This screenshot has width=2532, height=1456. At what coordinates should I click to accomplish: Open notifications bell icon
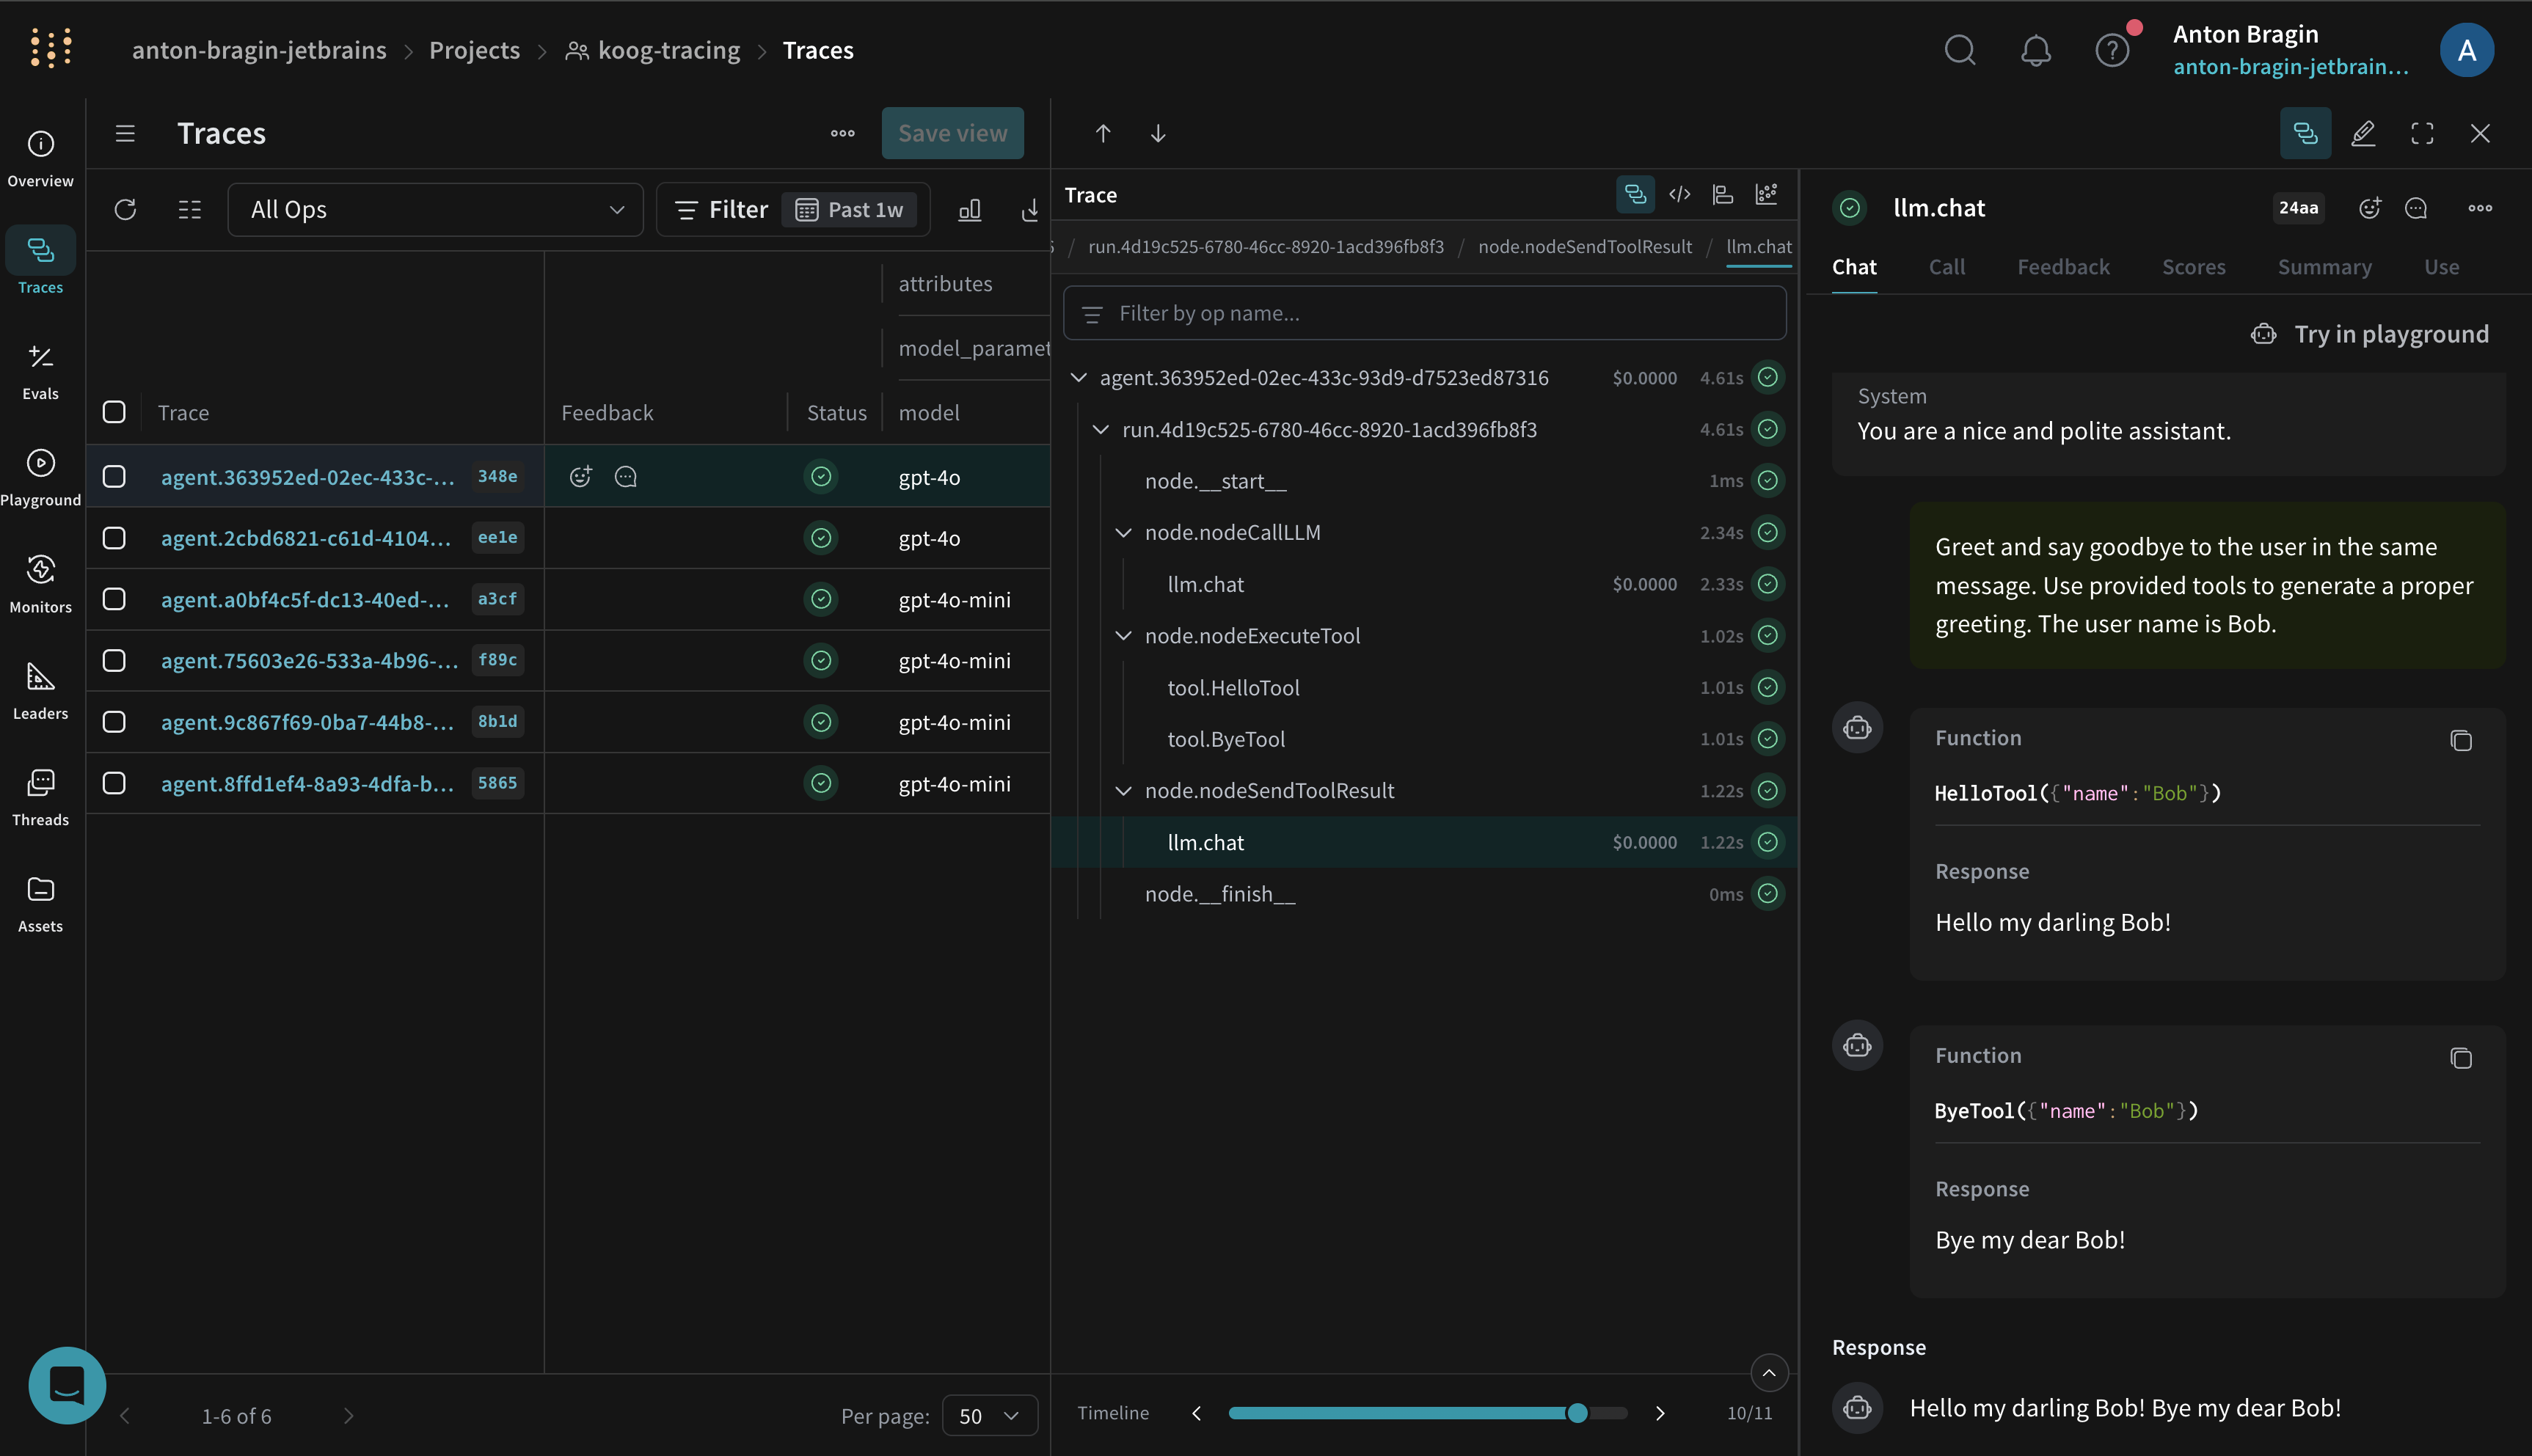point(2035,50)
